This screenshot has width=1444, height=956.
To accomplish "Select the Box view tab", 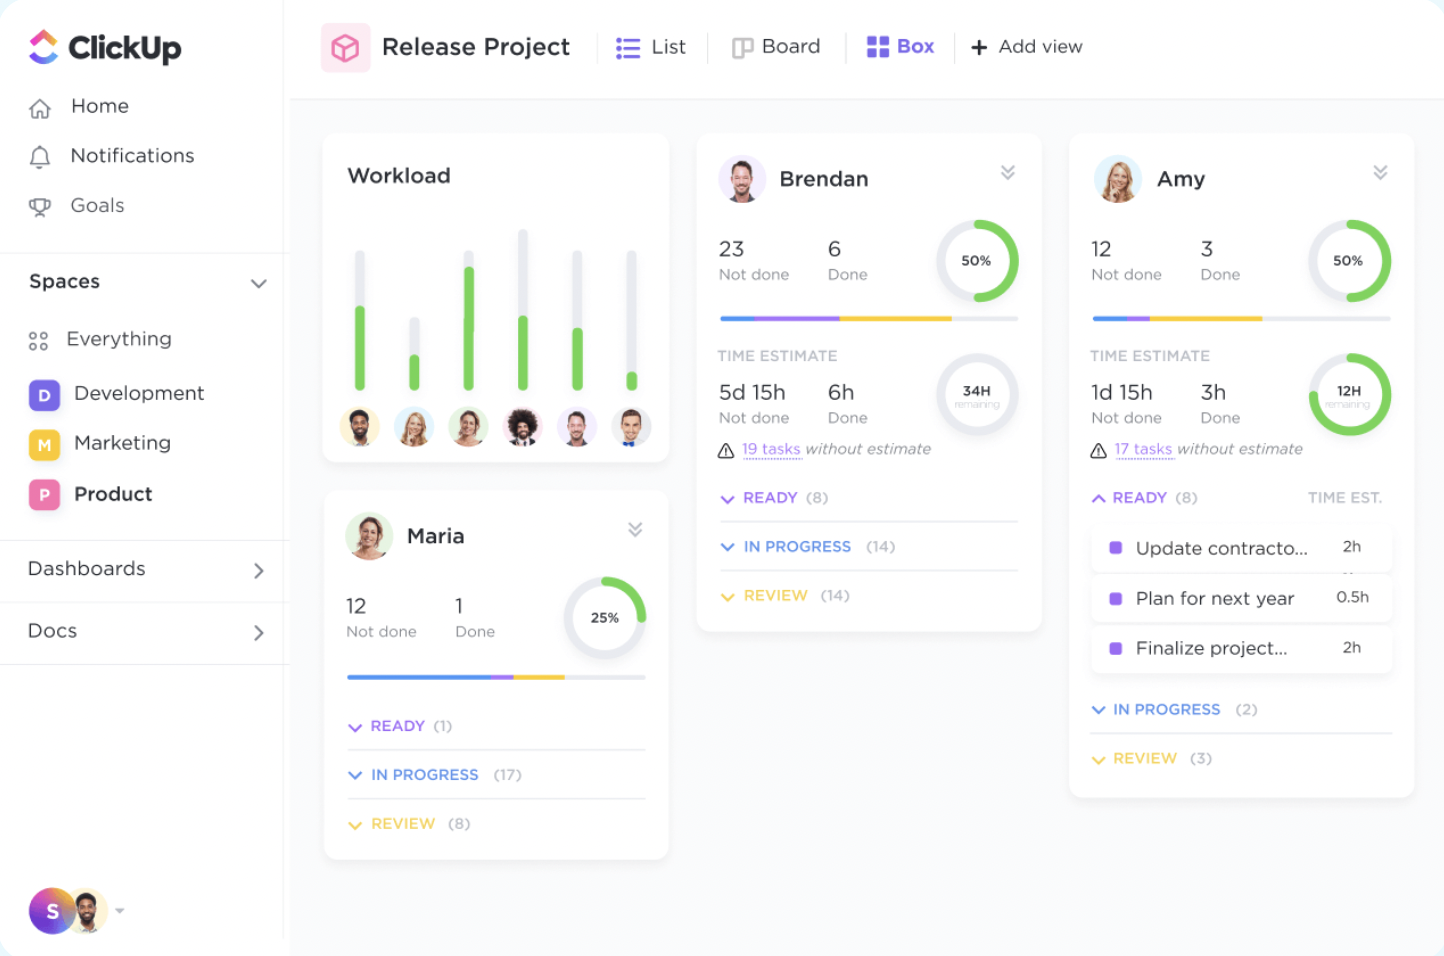I will click(x=900, y=47).
